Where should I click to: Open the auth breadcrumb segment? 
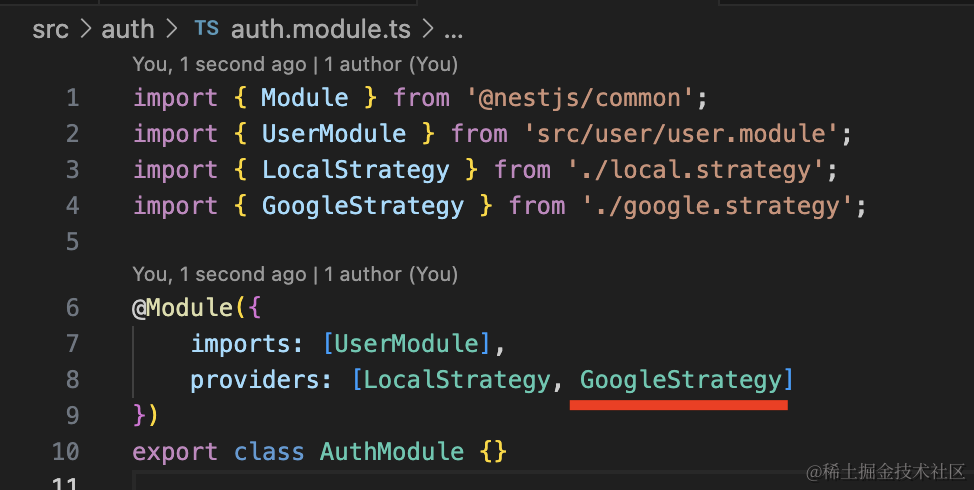[127, 29]
